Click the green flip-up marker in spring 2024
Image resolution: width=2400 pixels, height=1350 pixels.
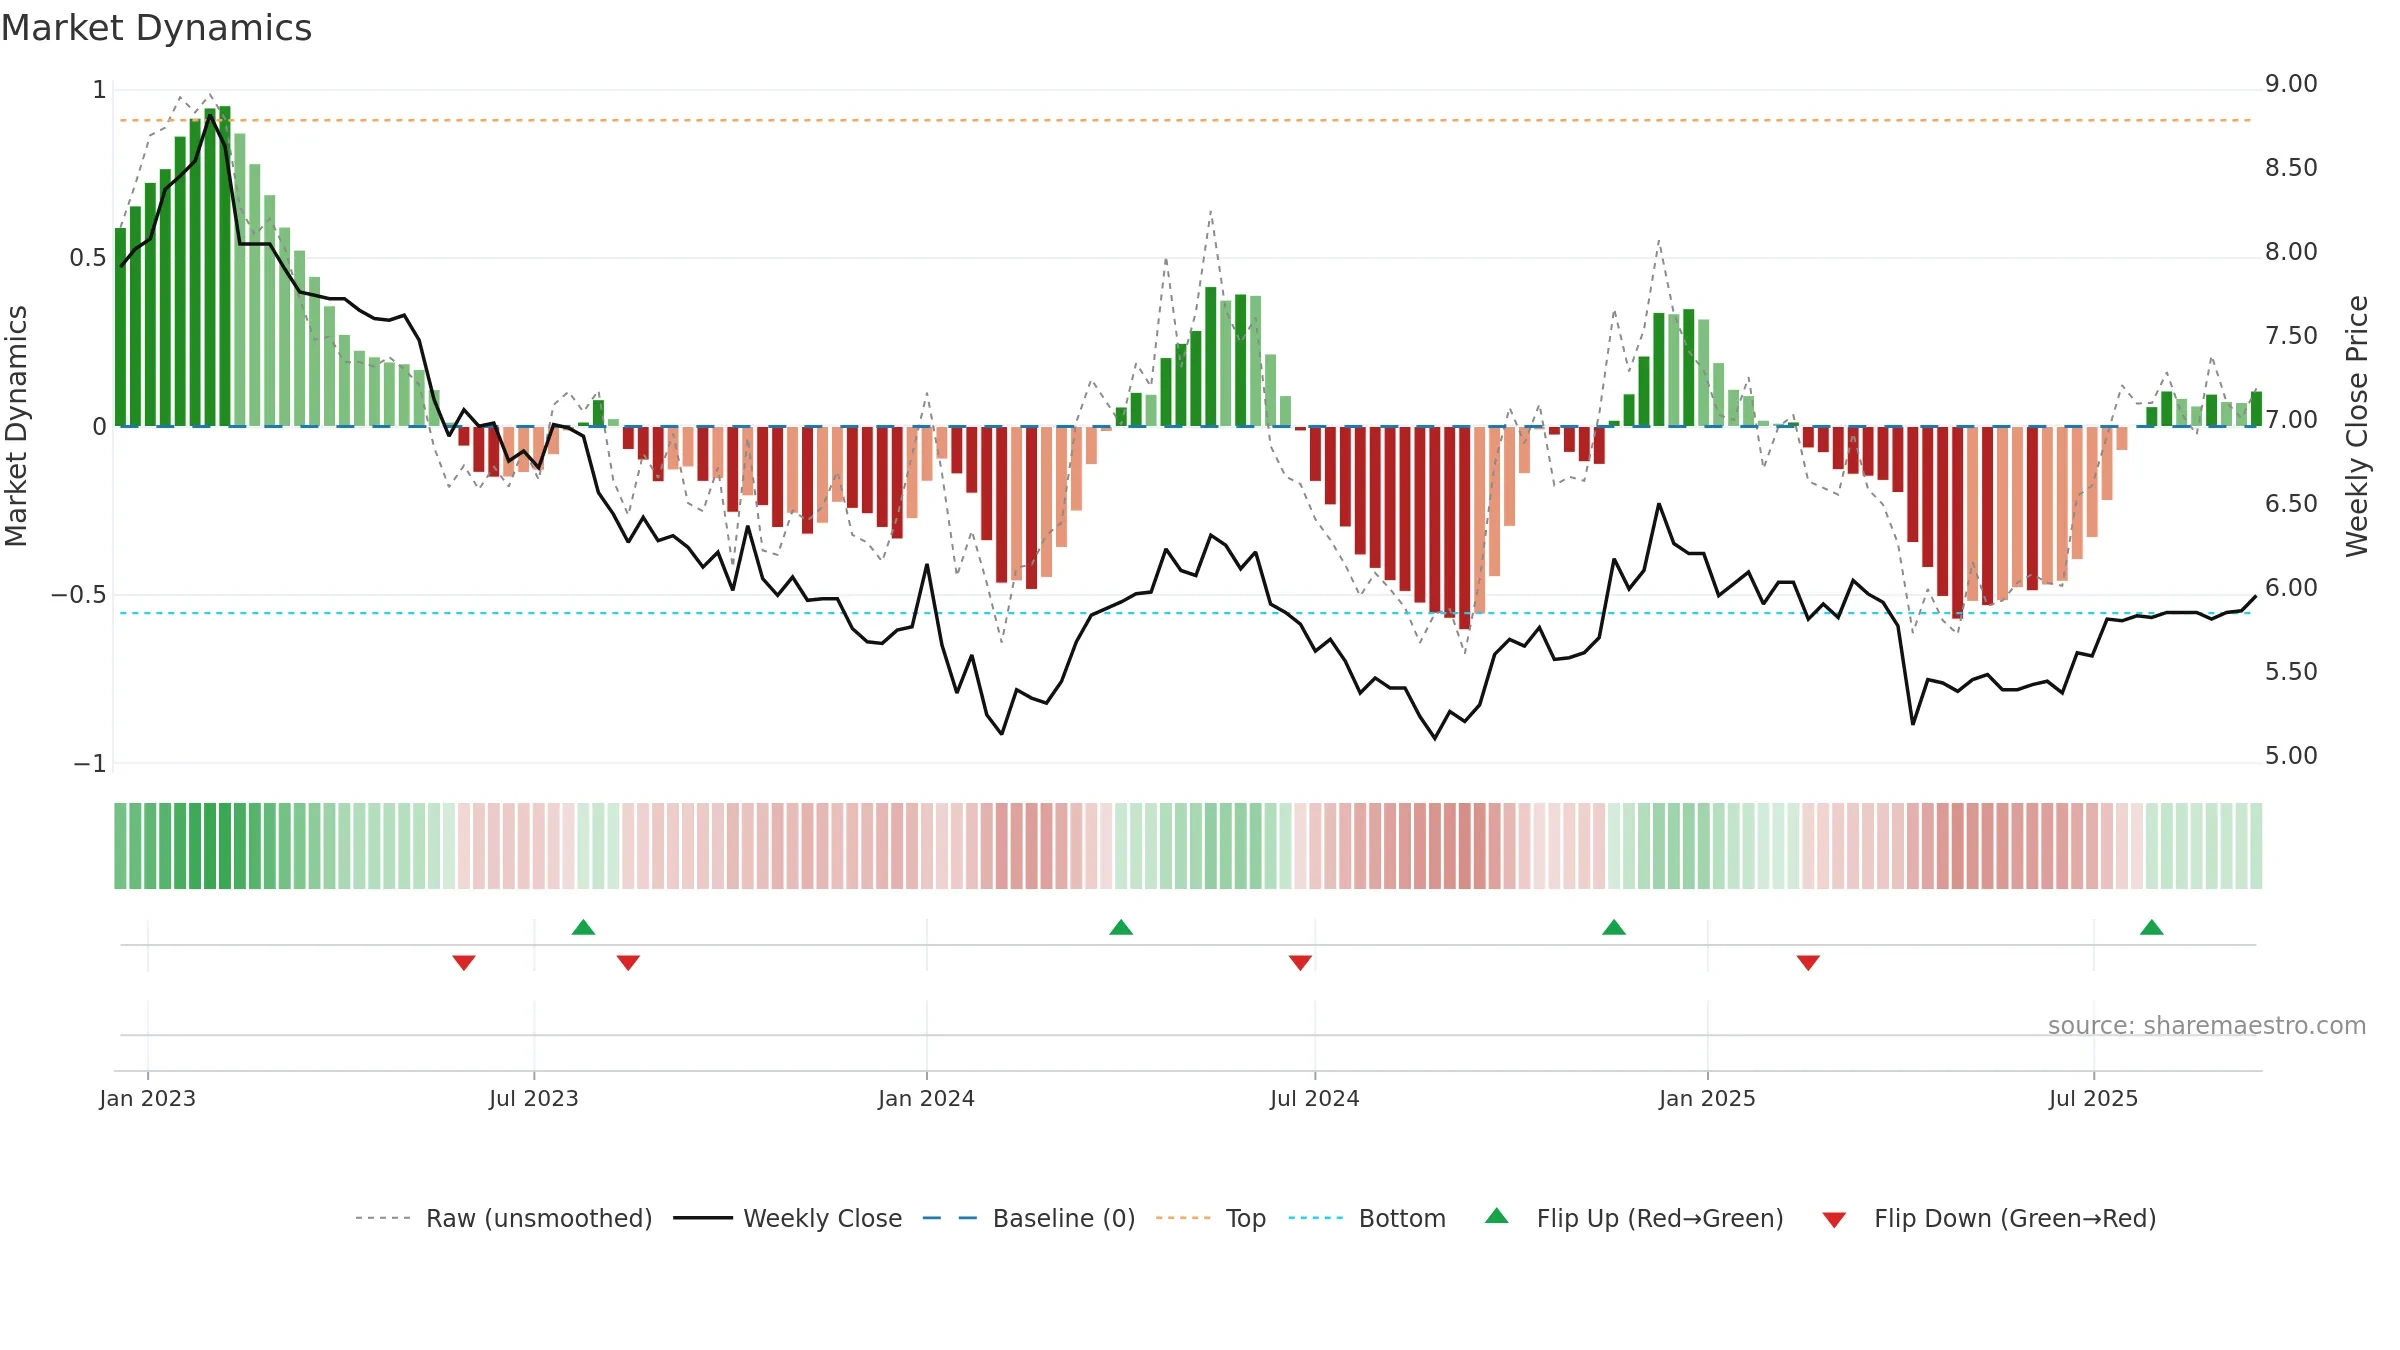click(x=1121, y=927)
